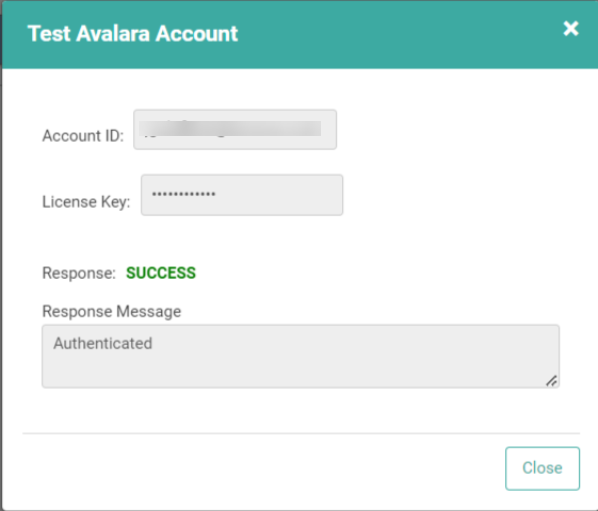Click the License Key label
This screenshot has height=511, width=598.
click(x=86, y=202)
